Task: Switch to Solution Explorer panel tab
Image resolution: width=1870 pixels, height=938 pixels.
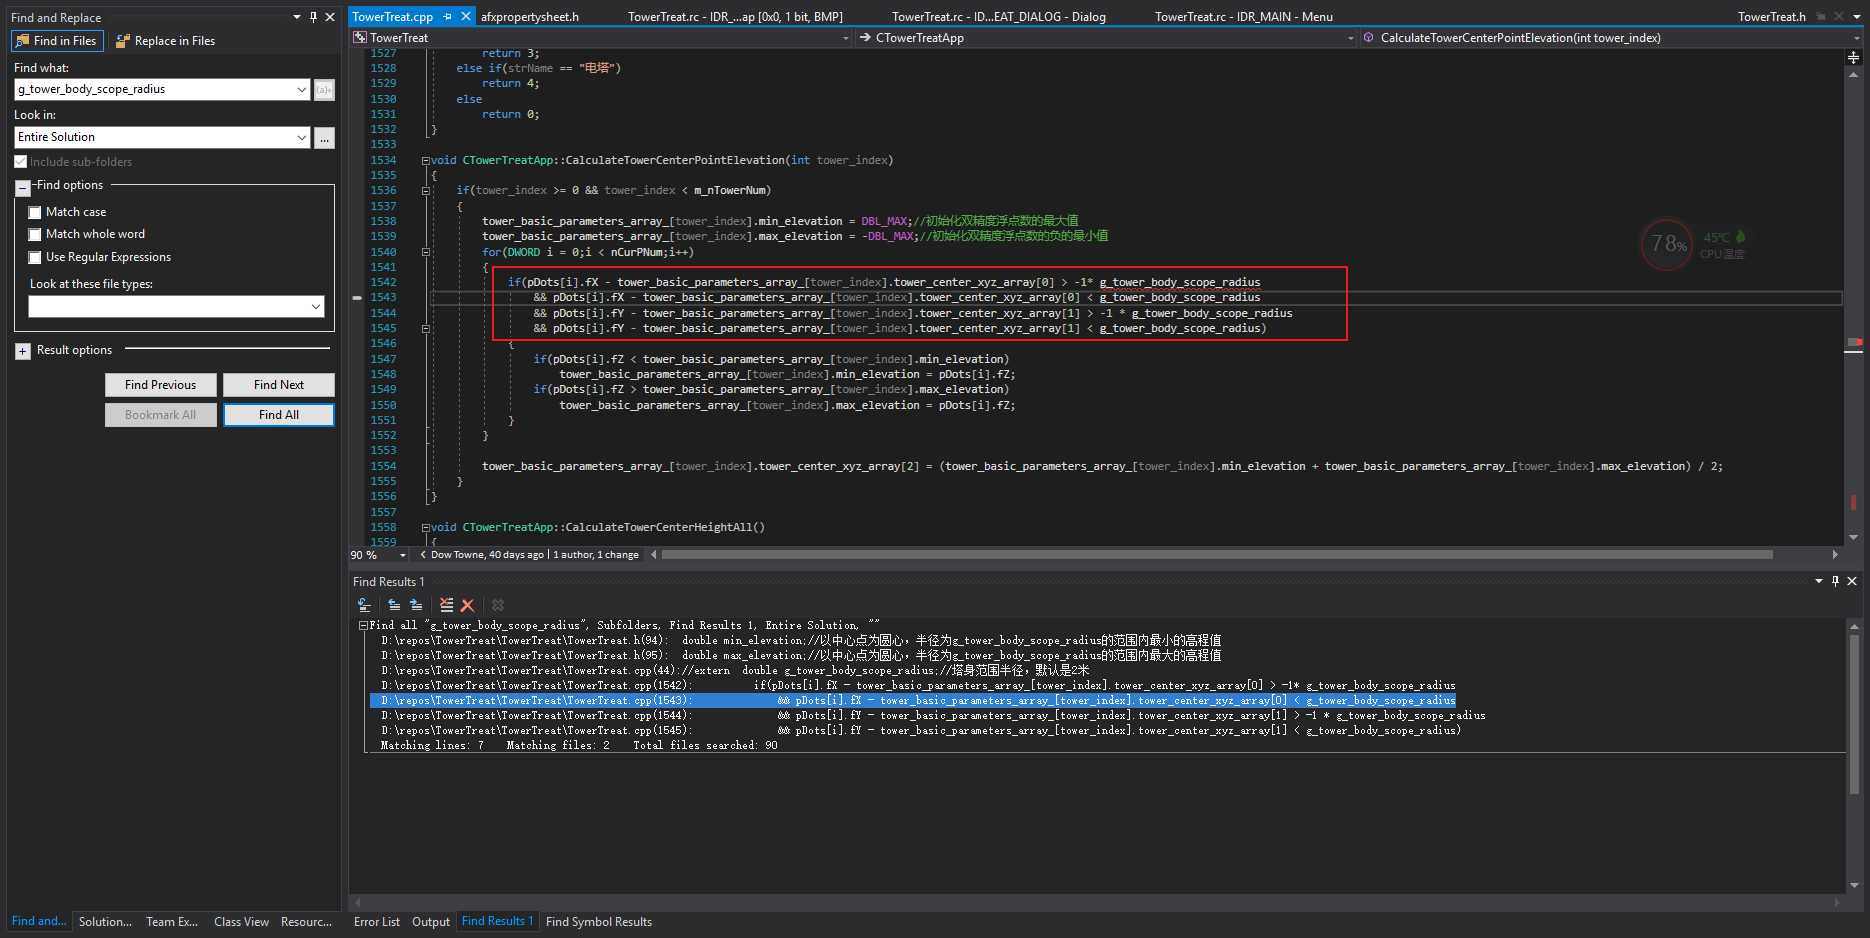Action: (x=105, y=922)
